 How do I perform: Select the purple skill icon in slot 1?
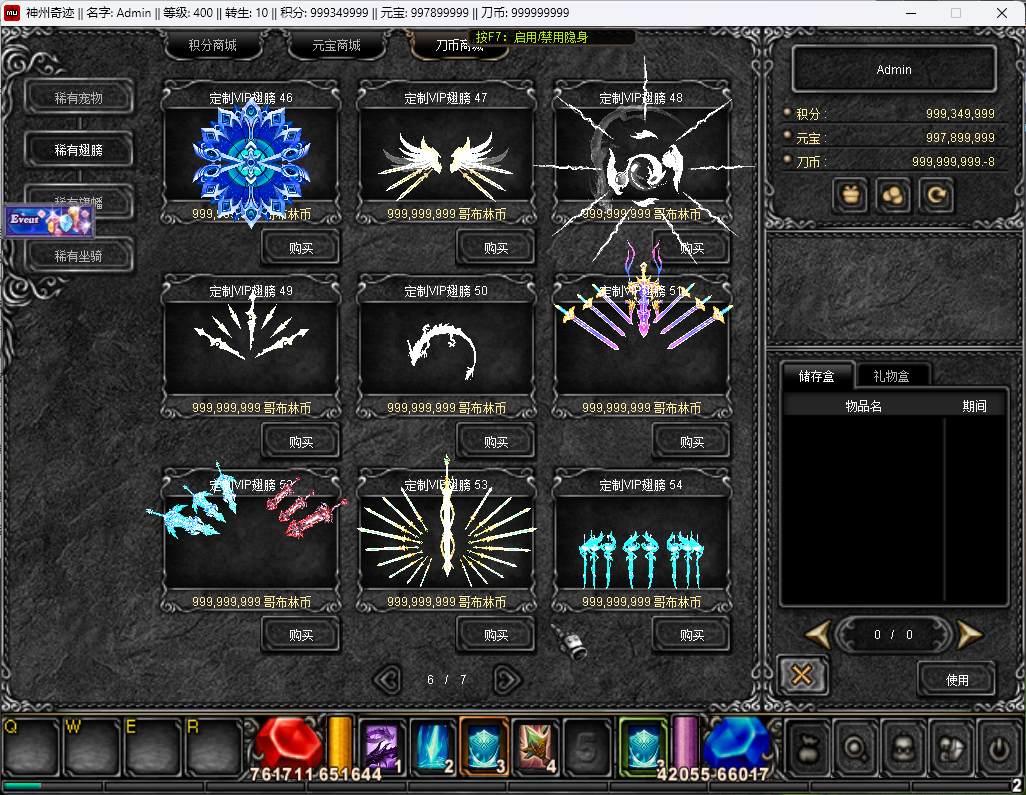click(x=381, y=745)
